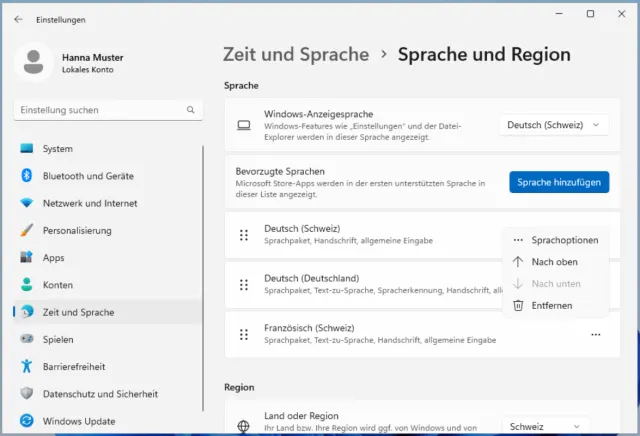Click Sprache hinzufügen button
This screenshot has height=436, width=640.
559,182
